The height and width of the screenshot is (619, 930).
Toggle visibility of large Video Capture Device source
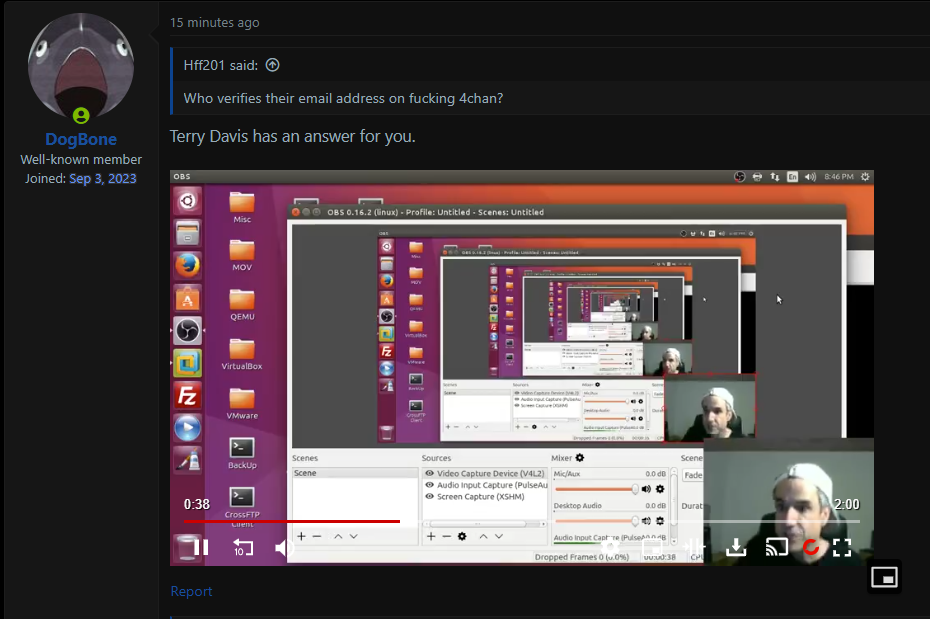point(429,473)
